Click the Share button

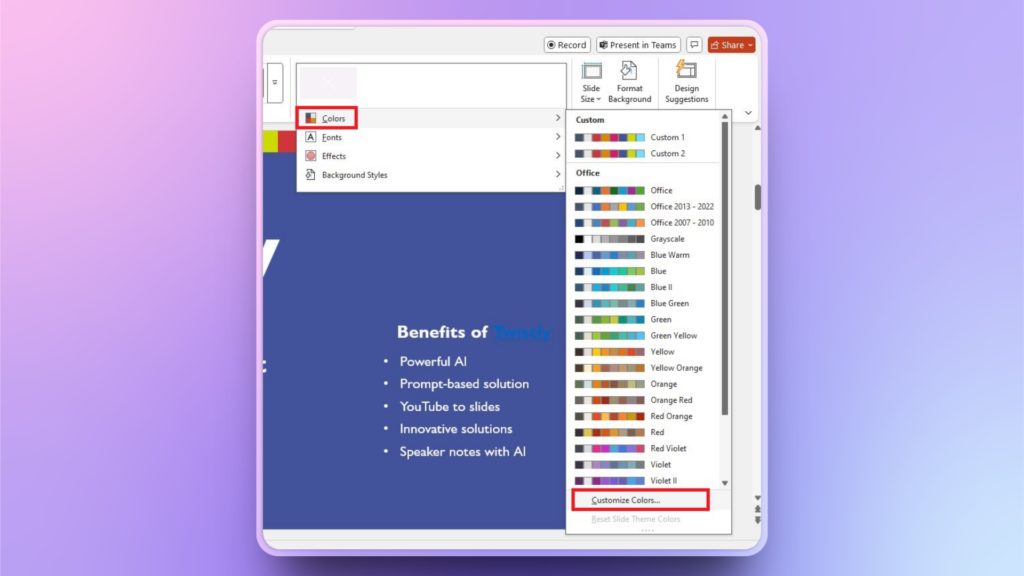730,45
